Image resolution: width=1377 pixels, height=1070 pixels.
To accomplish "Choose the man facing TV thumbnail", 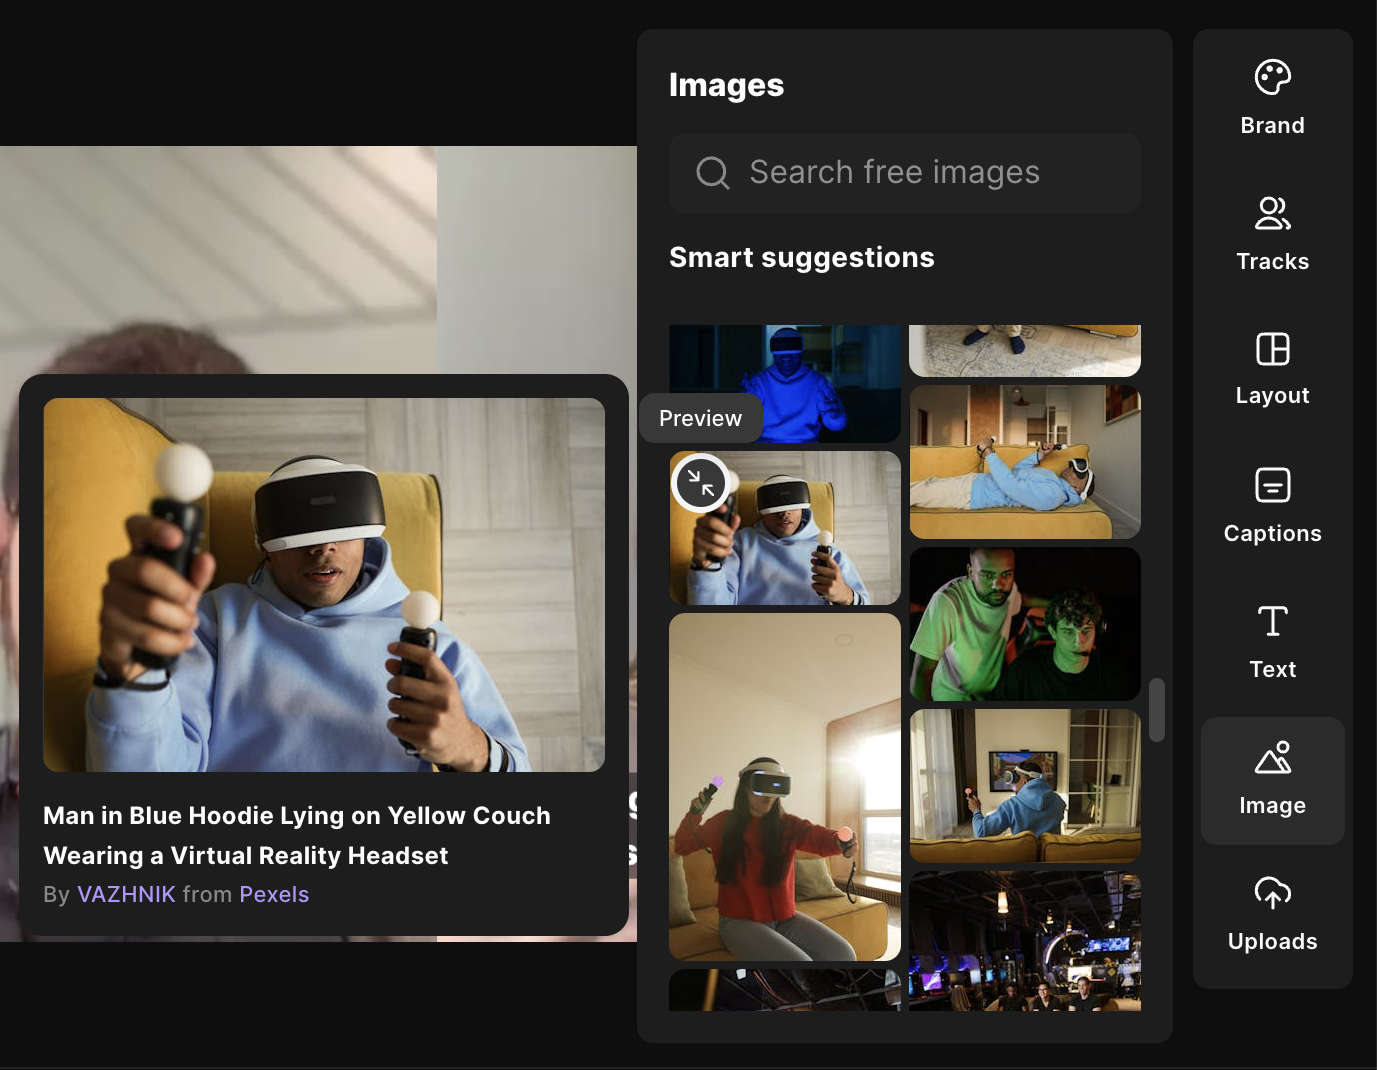I will click(x=1024, y=786).
